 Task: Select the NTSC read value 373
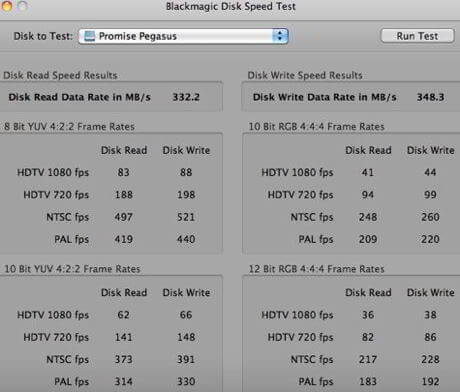(x=124, y=359)
